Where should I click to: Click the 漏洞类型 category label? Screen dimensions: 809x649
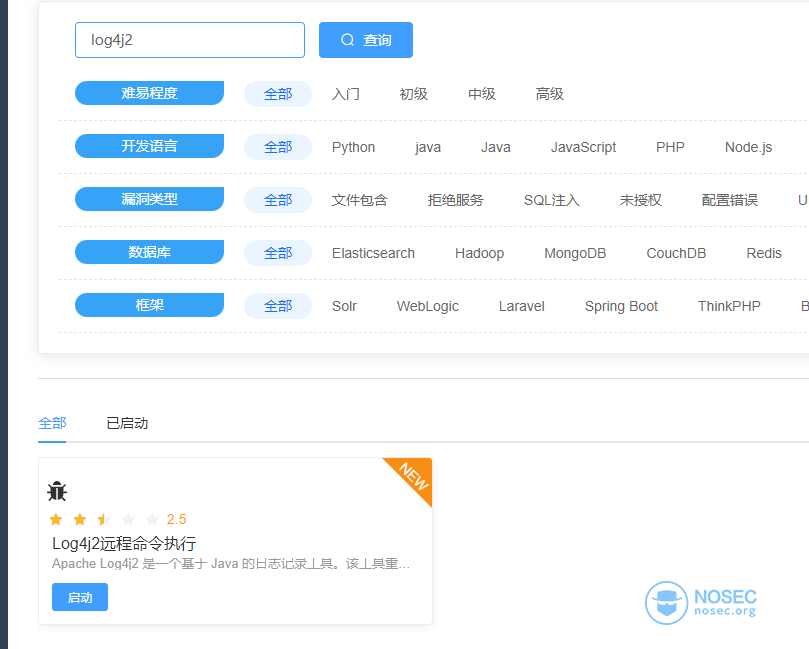point(150,199)
